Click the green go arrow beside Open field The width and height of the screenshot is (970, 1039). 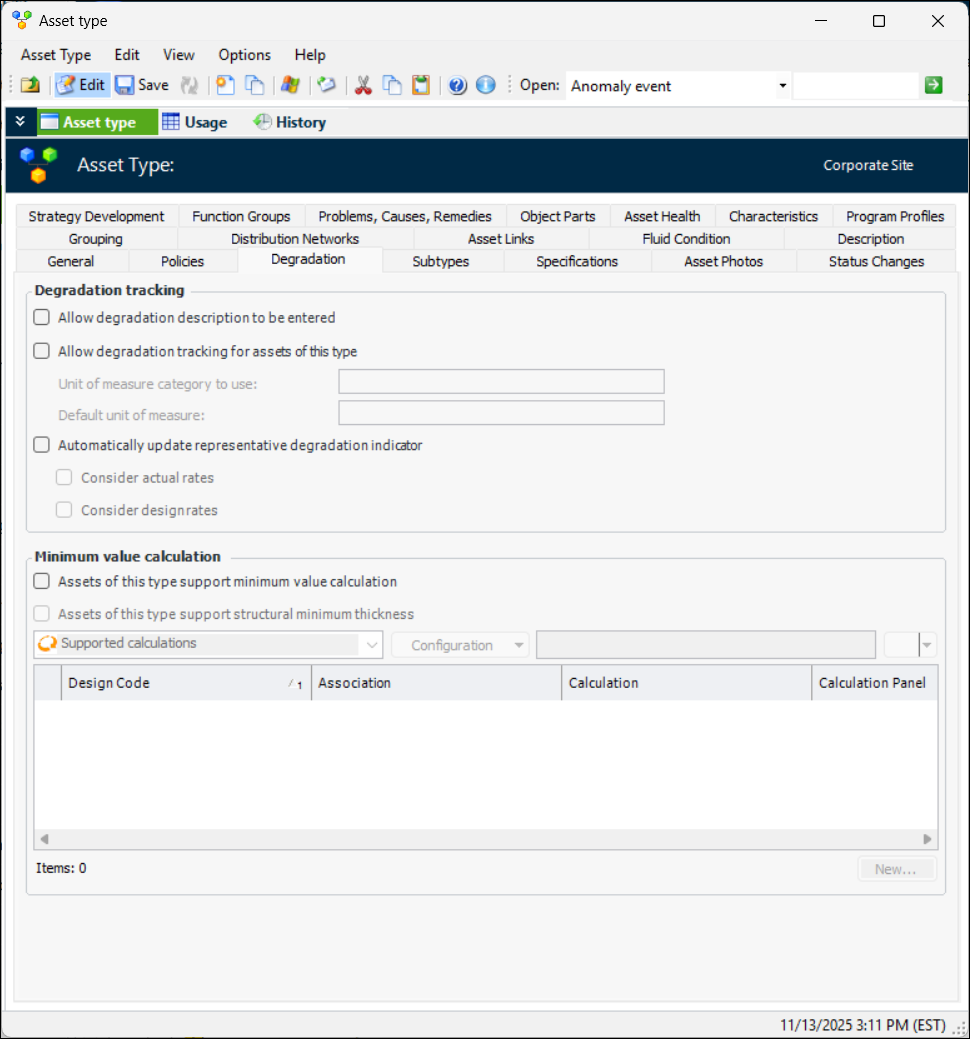tap(933, 86)
